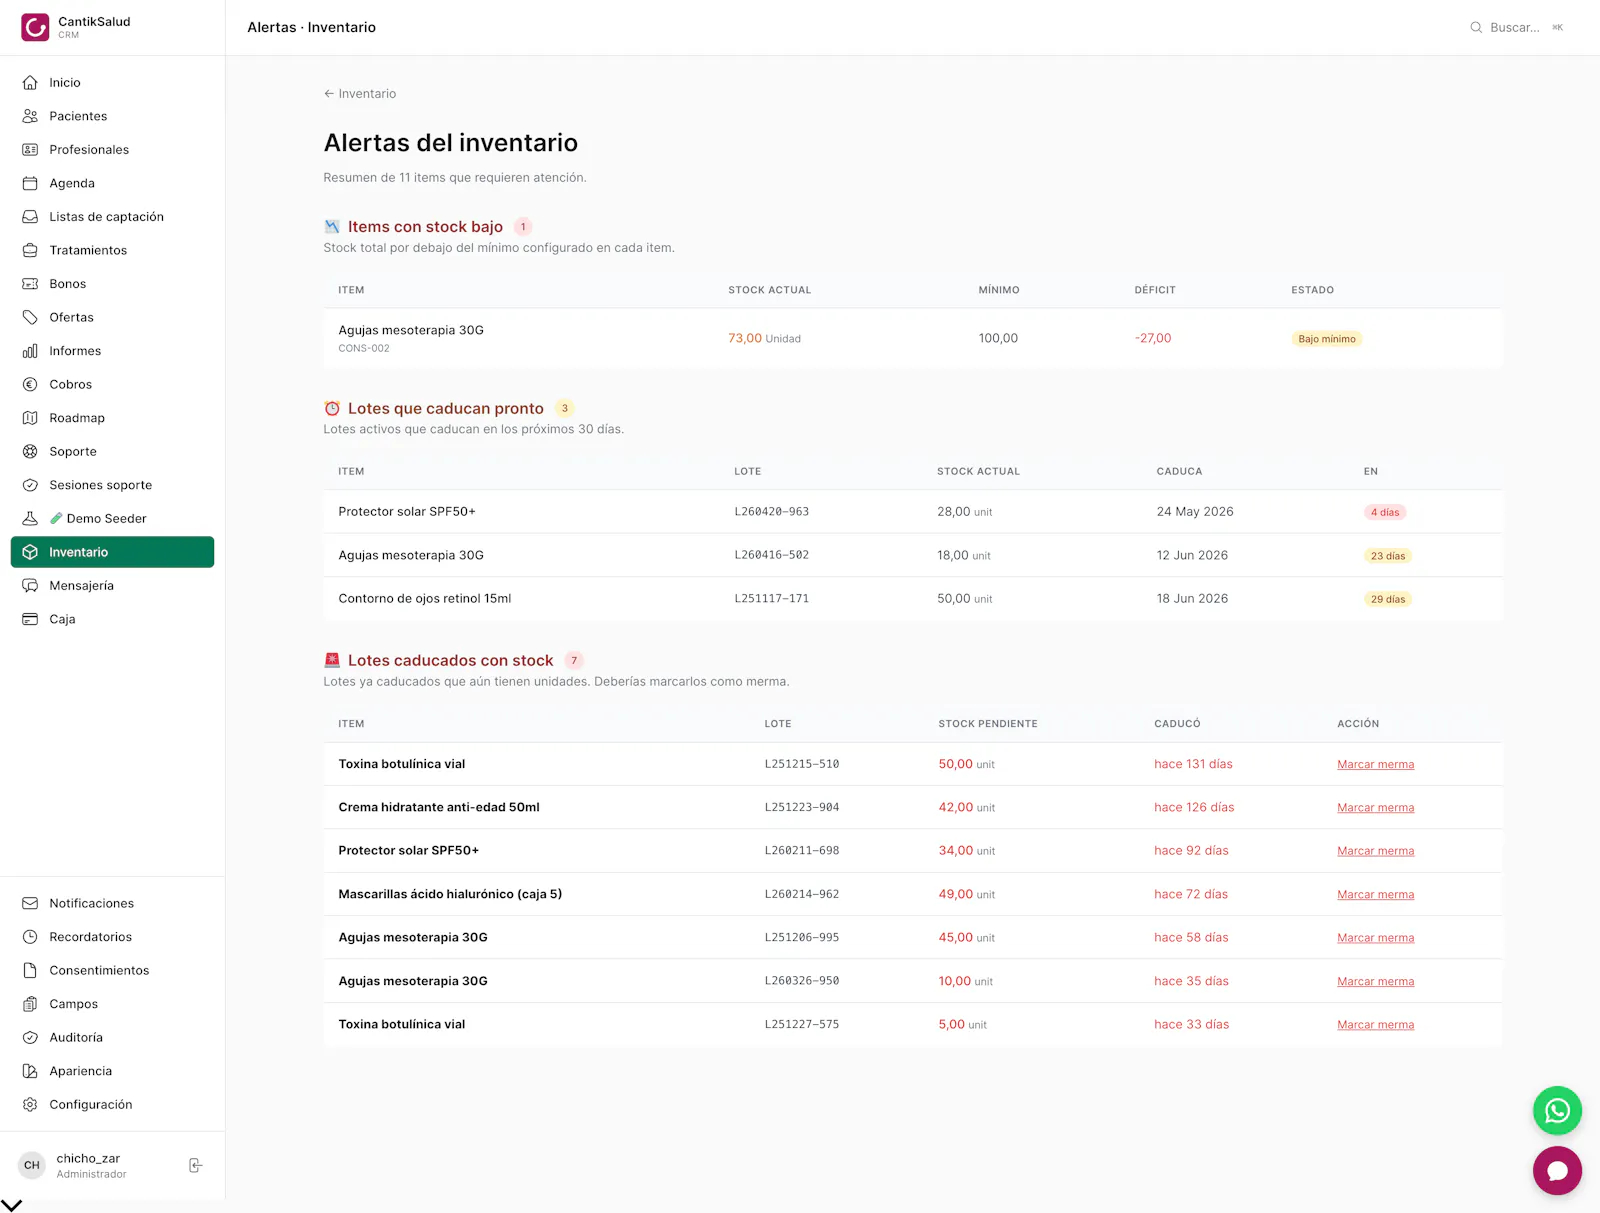The image size is (1600, 1213).
Task: Marcar merma for lote L260326-950
Action: pos(1375,982)
